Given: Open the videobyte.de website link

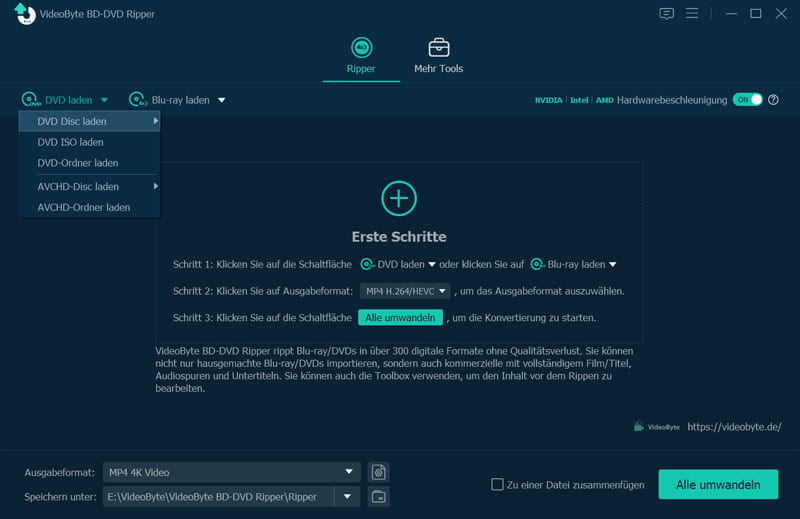Looking at the screenshot, I should (x=734, y=426).
